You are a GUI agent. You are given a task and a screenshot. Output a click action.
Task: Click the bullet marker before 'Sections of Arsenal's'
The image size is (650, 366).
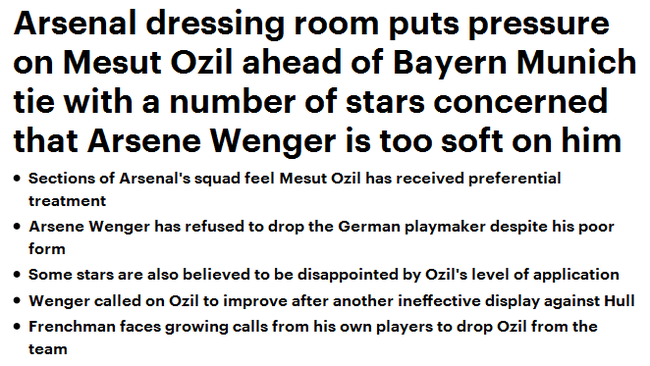point(17,179)
